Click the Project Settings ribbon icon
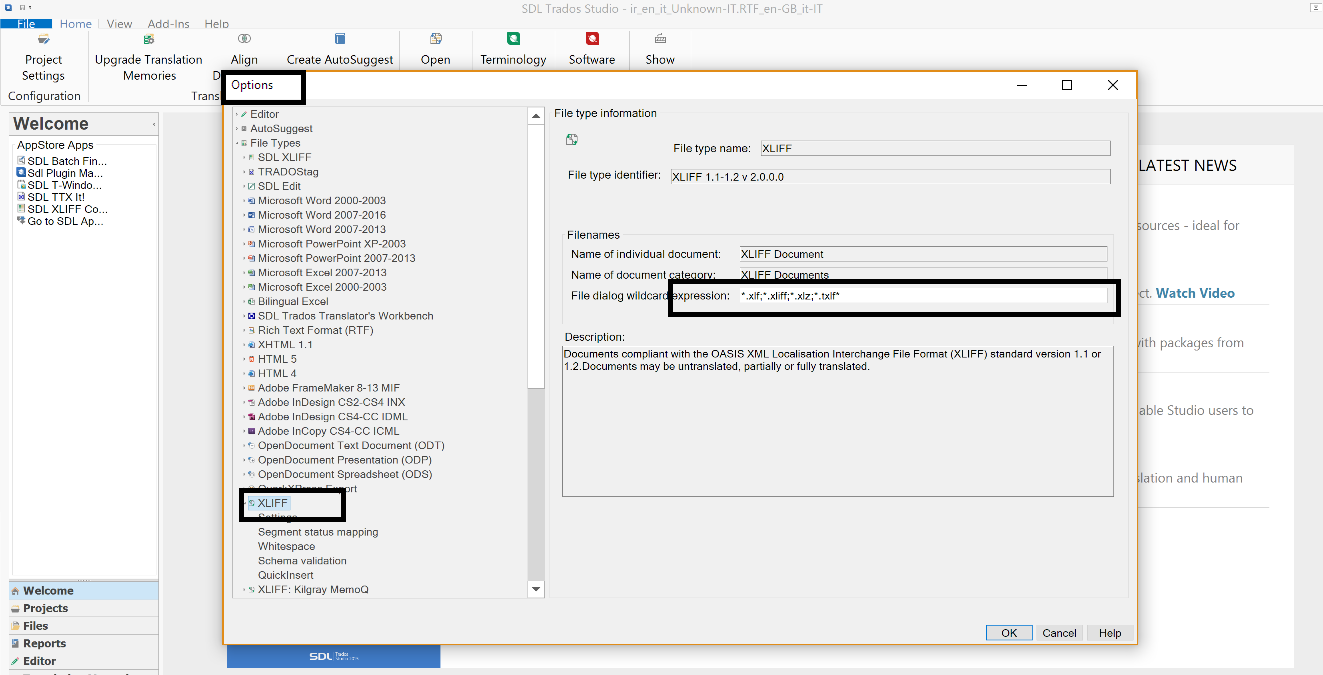The width and height of the screenshot is (1323, 675). click(x=43, y=39)
